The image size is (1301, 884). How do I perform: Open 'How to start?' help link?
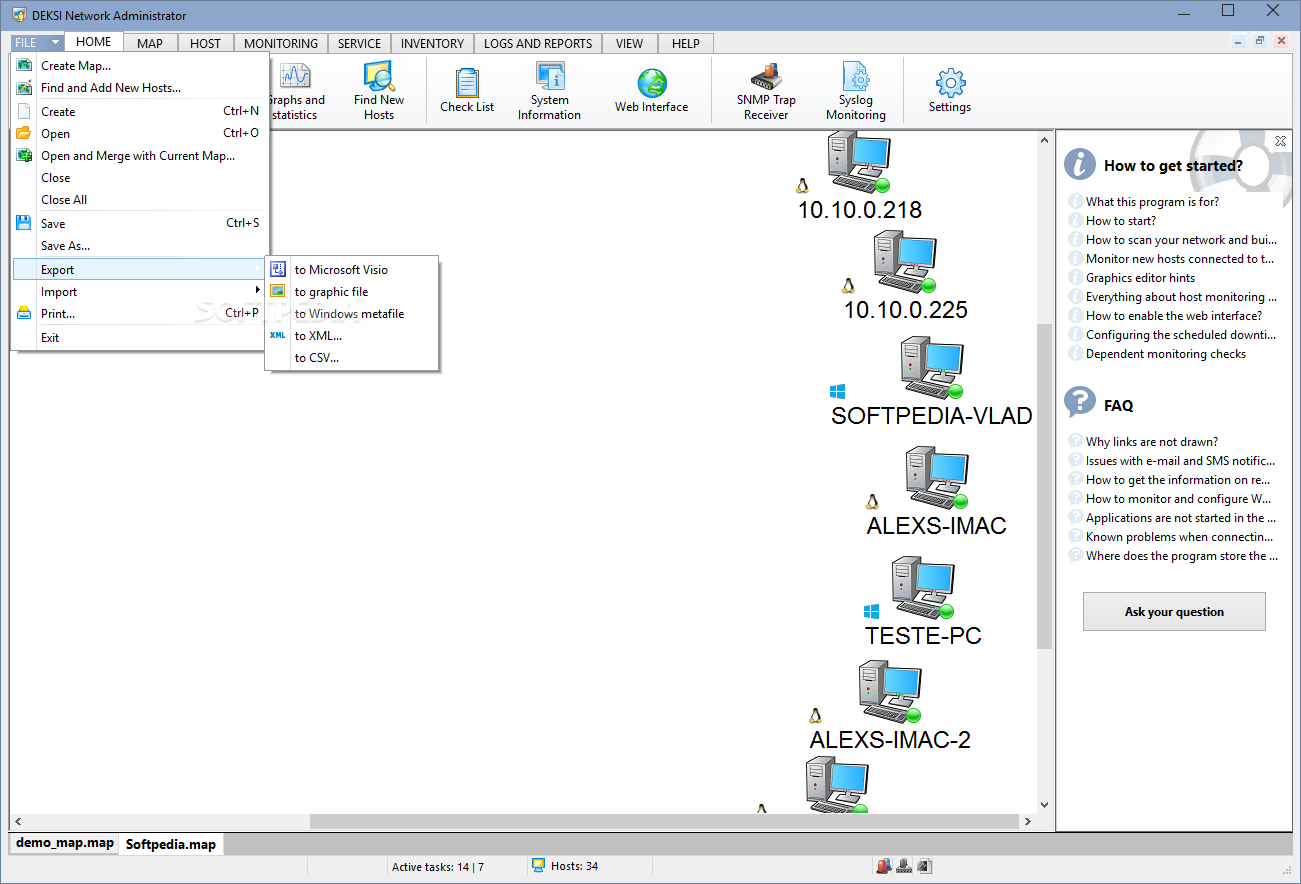coord(1121,221)
